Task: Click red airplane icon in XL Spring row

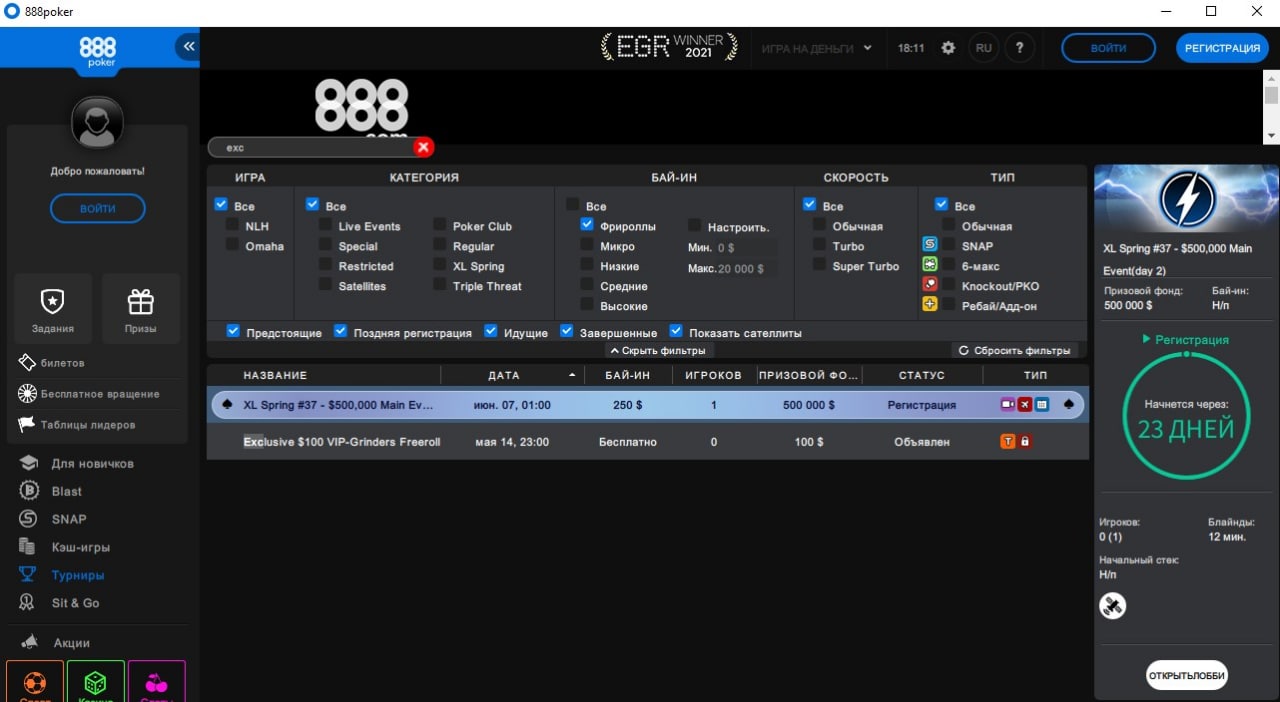Action: (x=1025, y=405)
